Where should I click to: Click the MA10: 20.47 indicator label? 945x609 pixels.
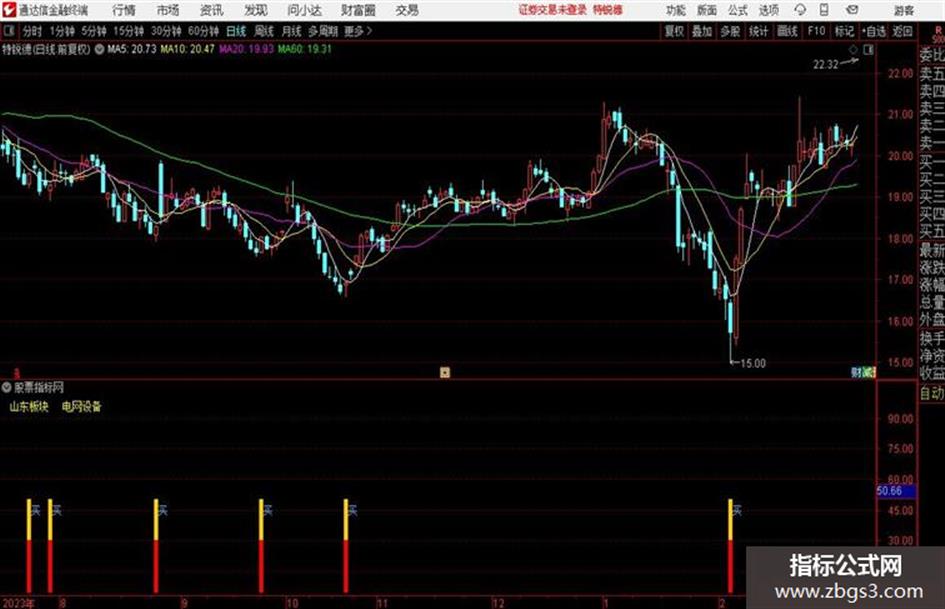tap(187, 49)
